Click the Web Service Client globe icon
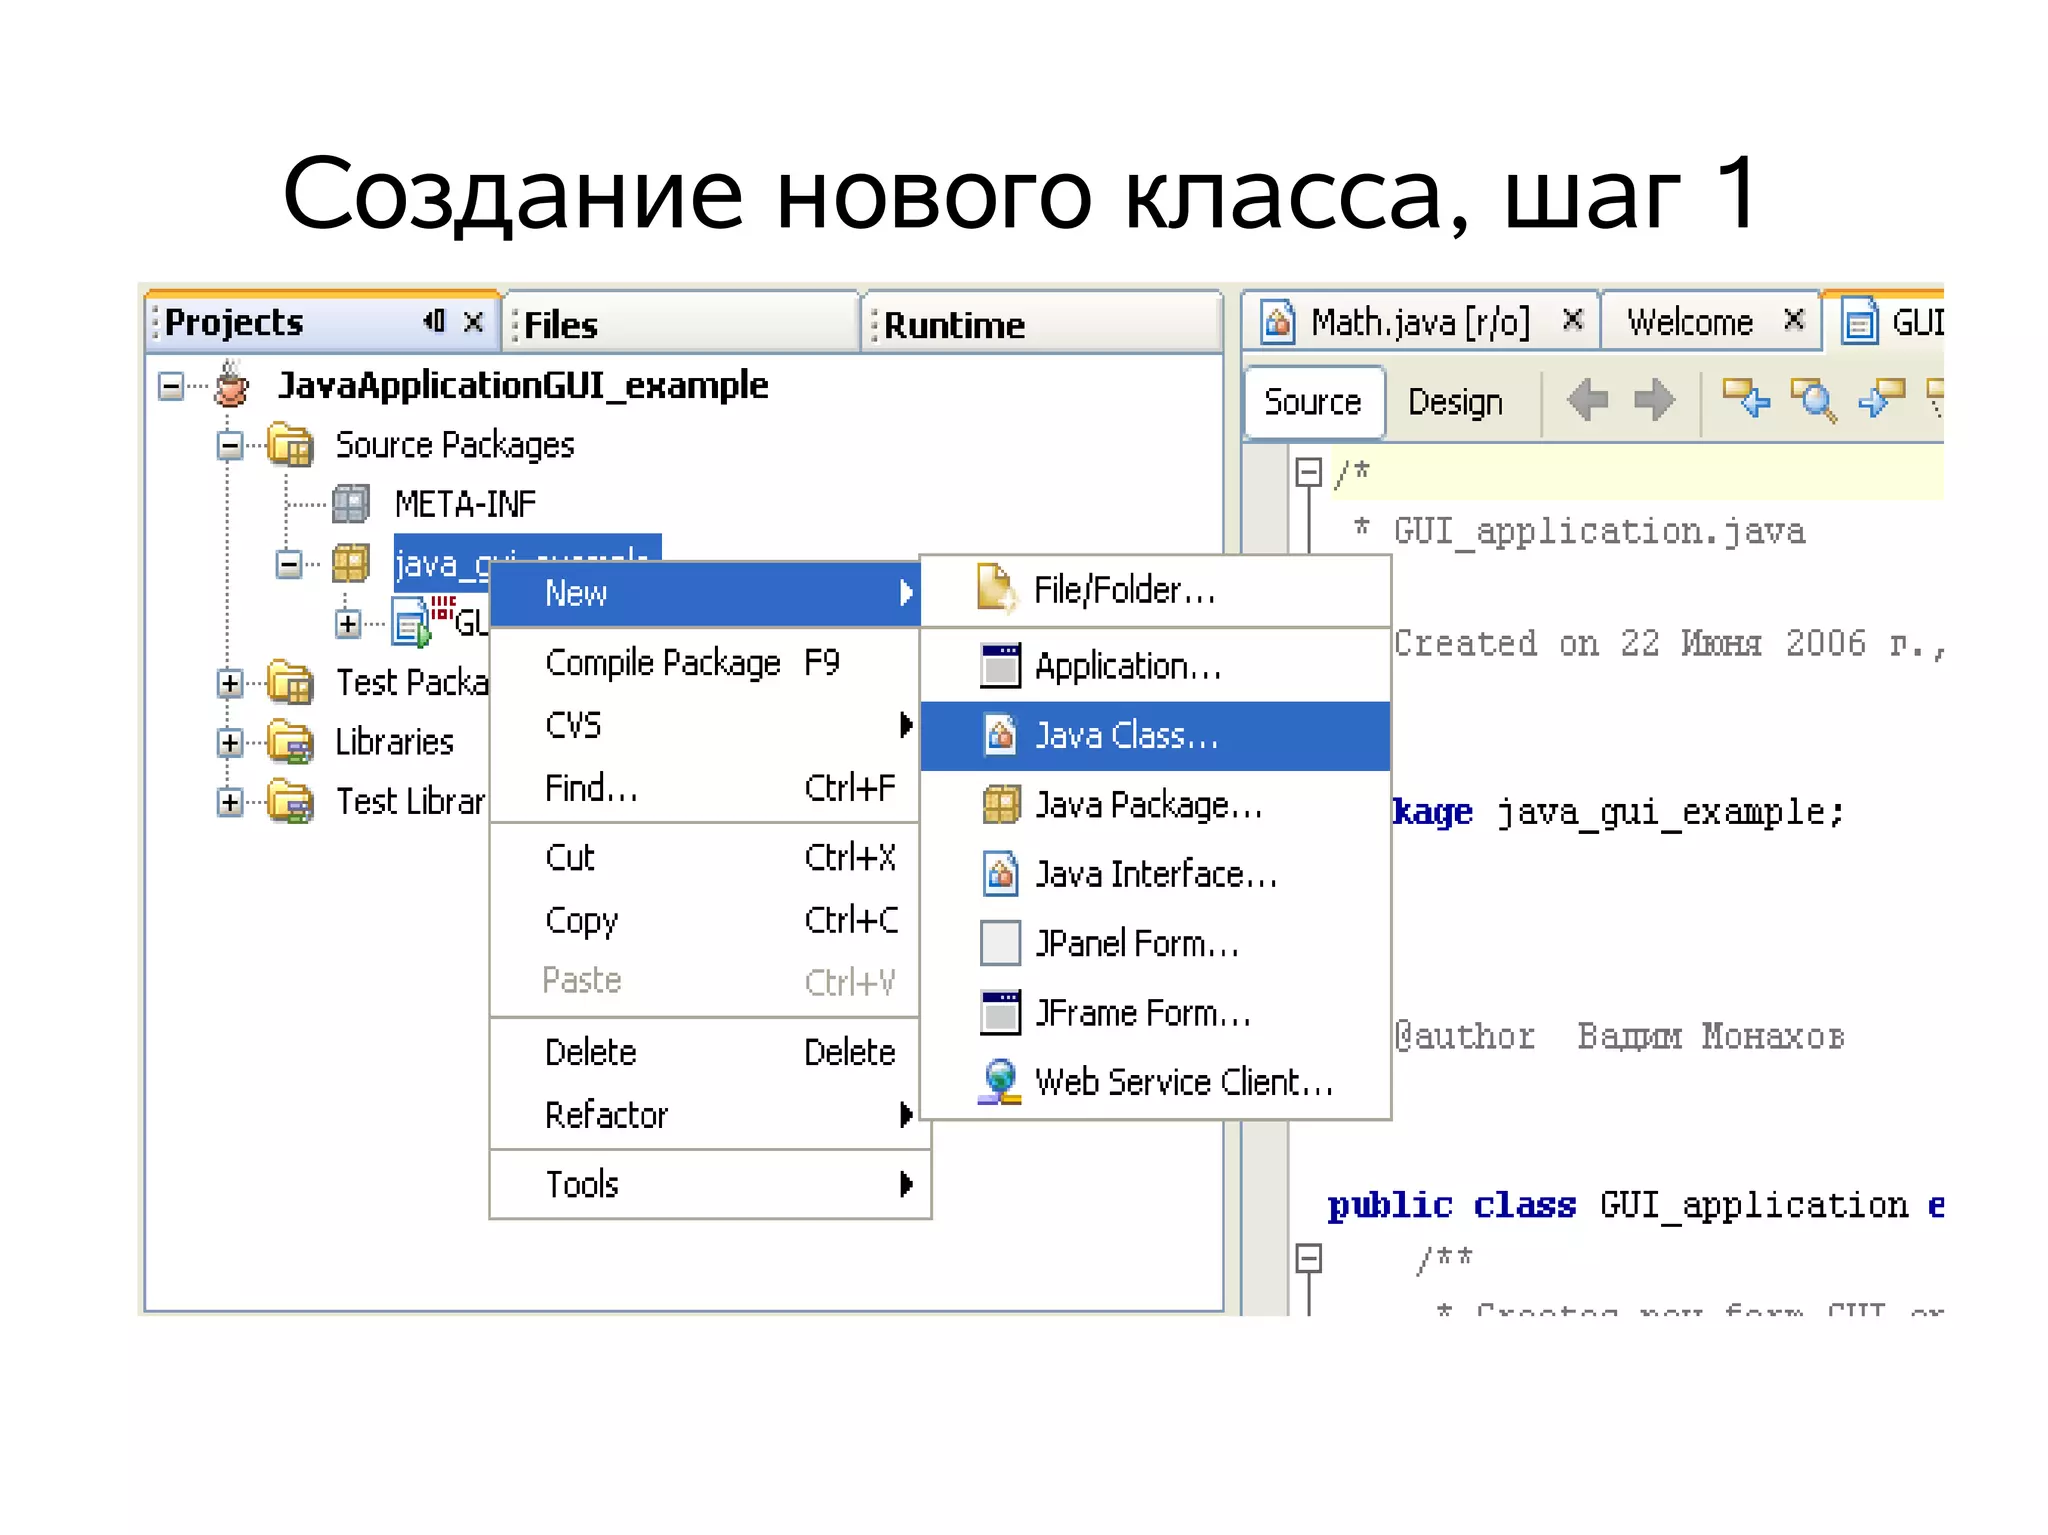Screen dimensions: 2048x1535 click(1000, 1082)
